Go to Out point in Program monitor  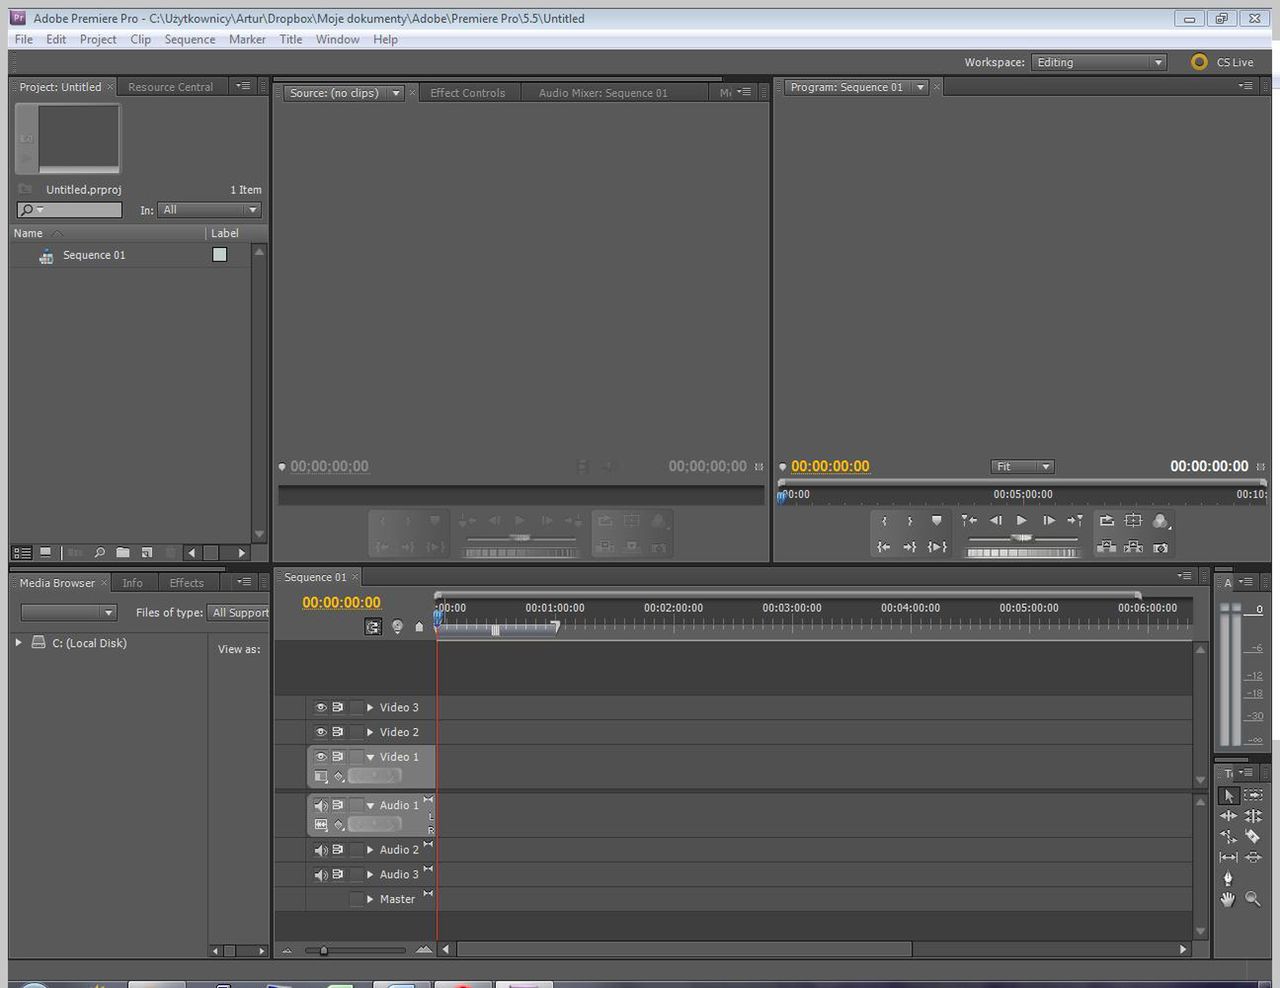[910, 547]
